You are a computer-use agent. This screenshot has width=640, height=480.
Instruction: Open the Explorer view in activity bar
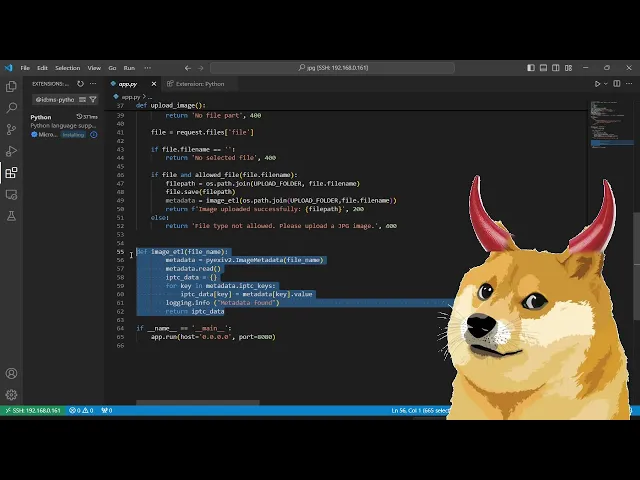click(11, 87)
